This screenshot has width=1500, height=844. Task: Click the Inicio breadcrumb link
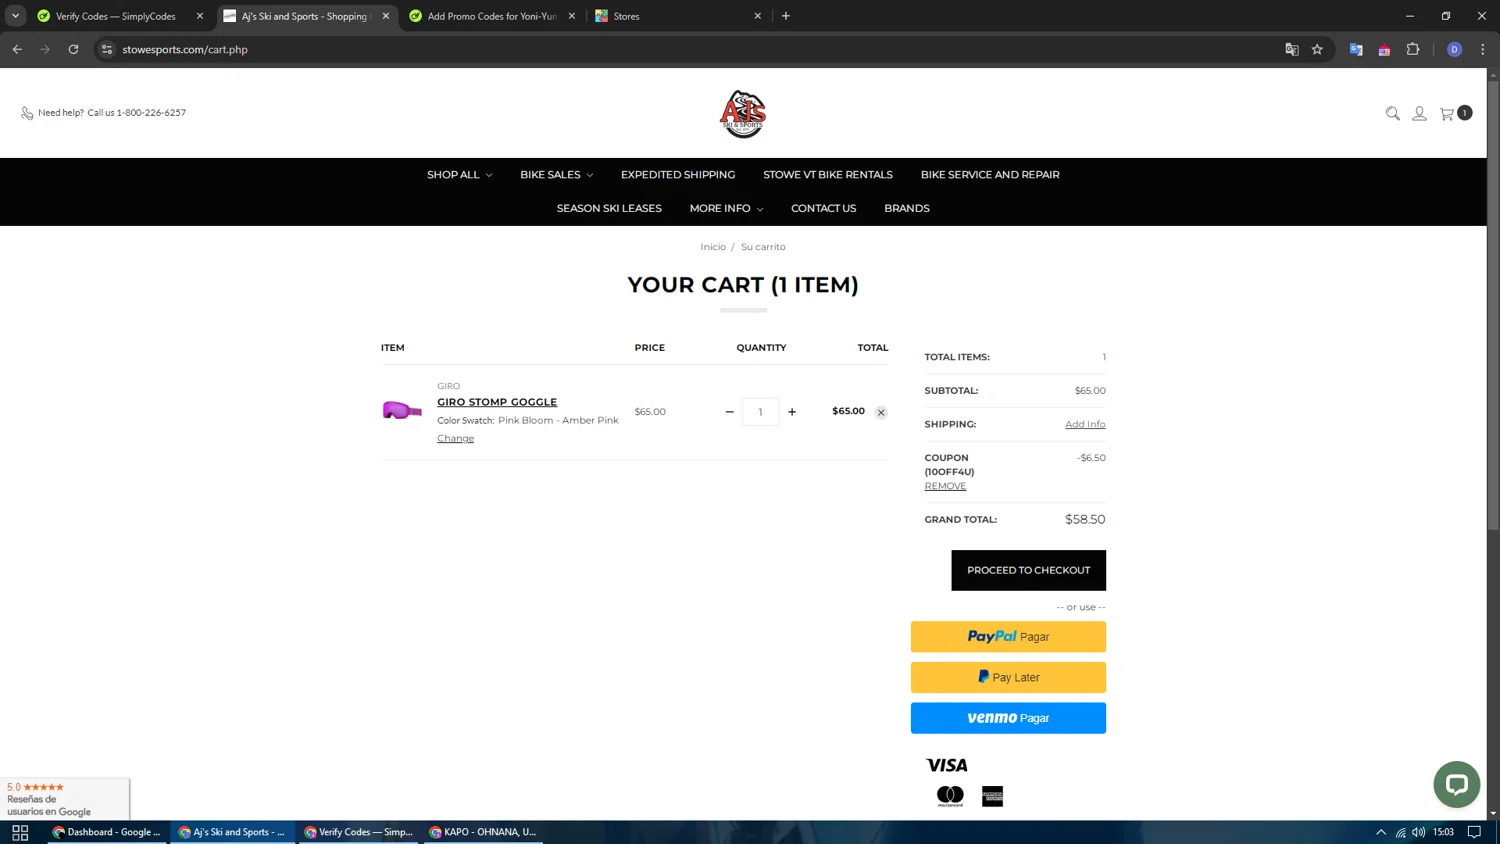(x=713, y=247)
